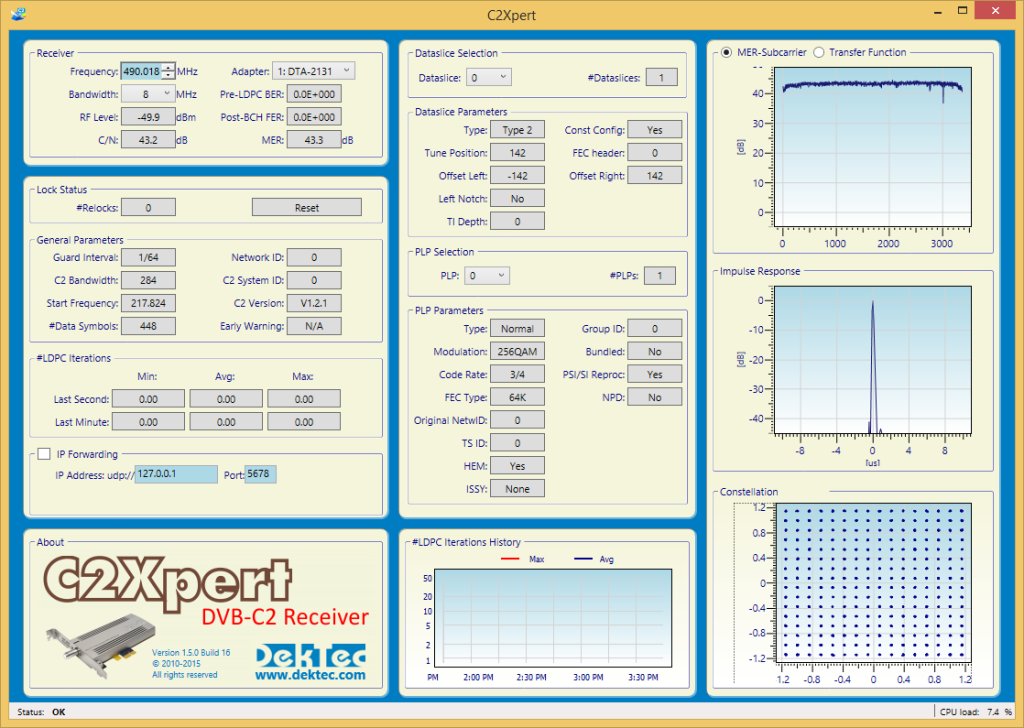Open the Dataslice selection dropdown

coord(489,76)
